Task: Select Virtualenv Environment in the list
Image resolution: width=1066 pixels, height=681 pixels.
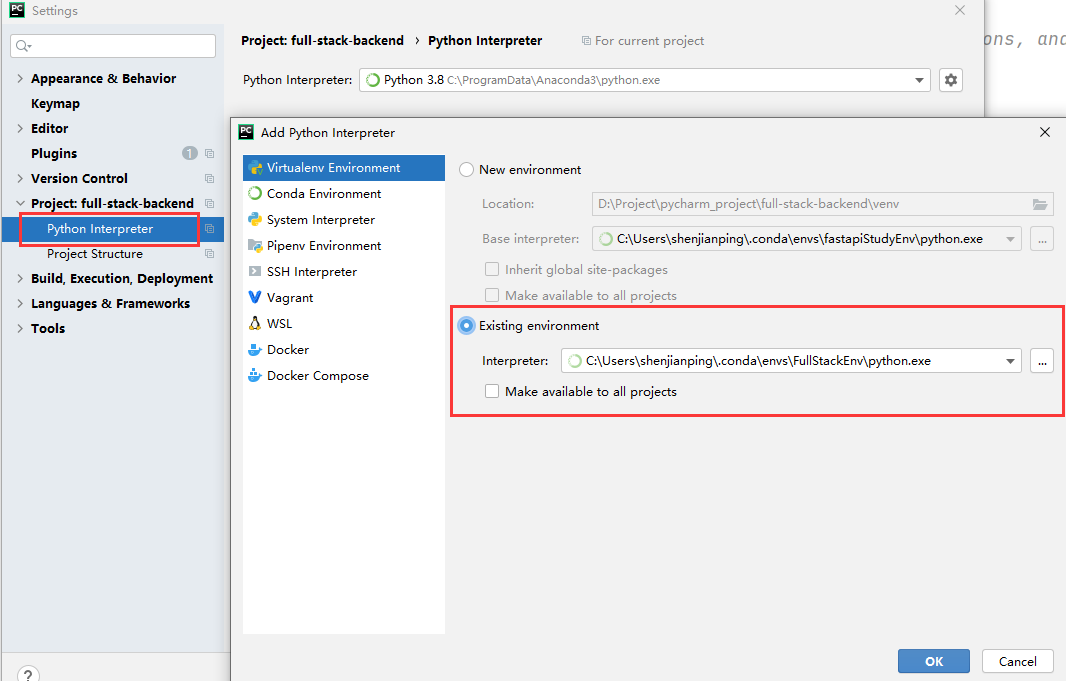Action: pyautogui.click(x=343, y=168)
